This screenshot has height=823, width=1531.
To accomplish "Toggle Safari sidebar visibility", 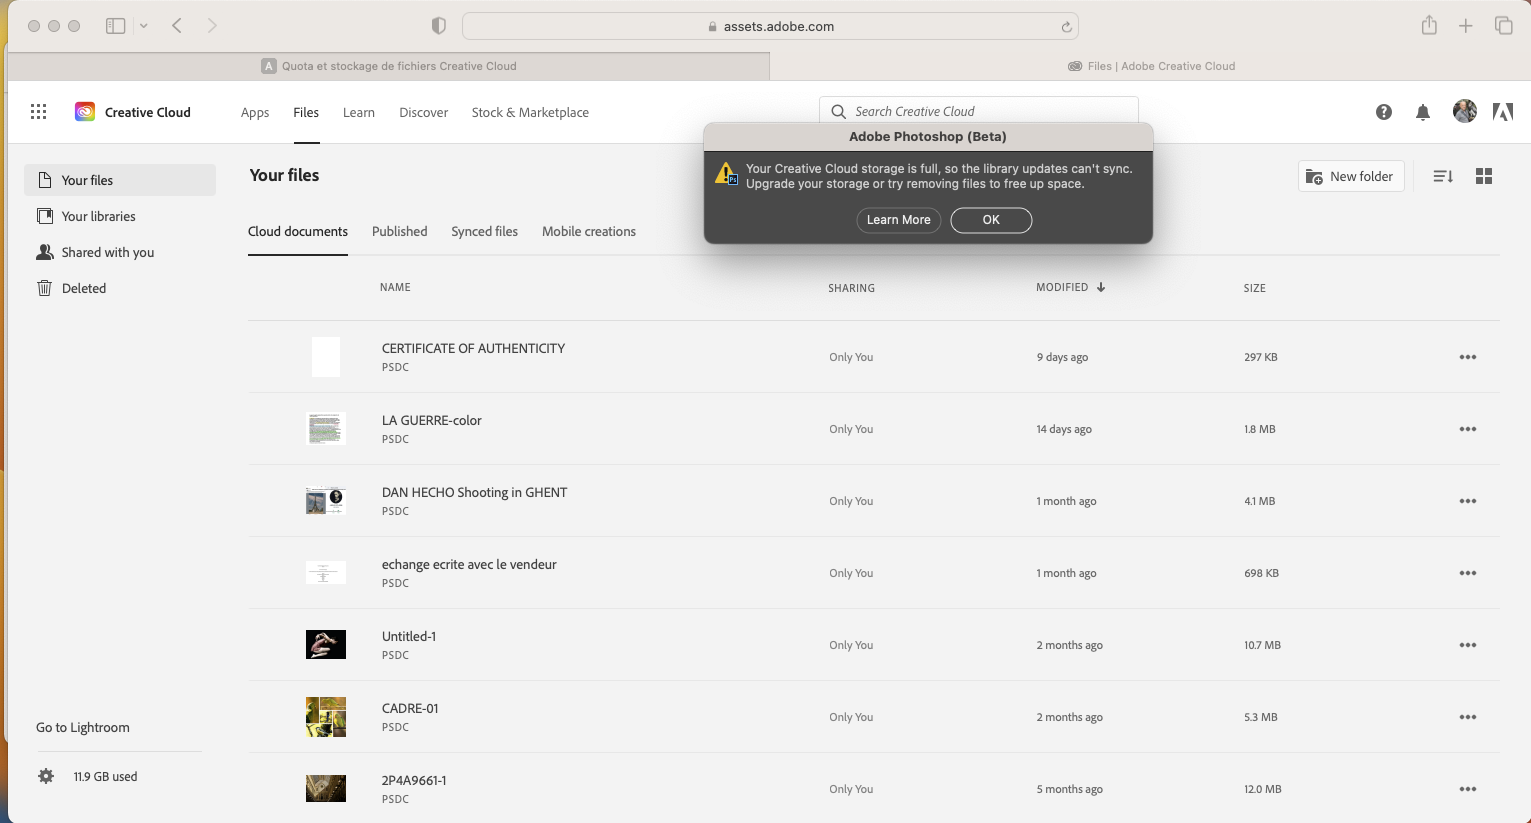I will coord(115,25).
